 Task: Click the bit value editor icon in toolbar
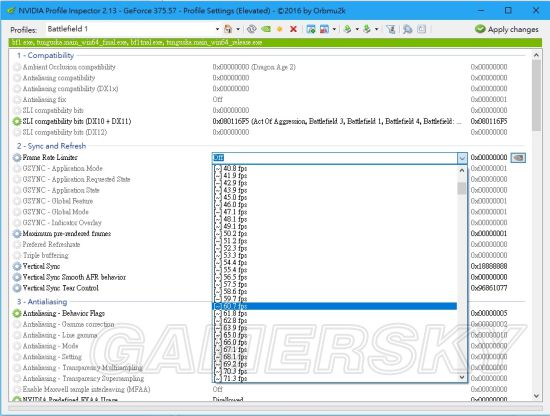(422, 29)
